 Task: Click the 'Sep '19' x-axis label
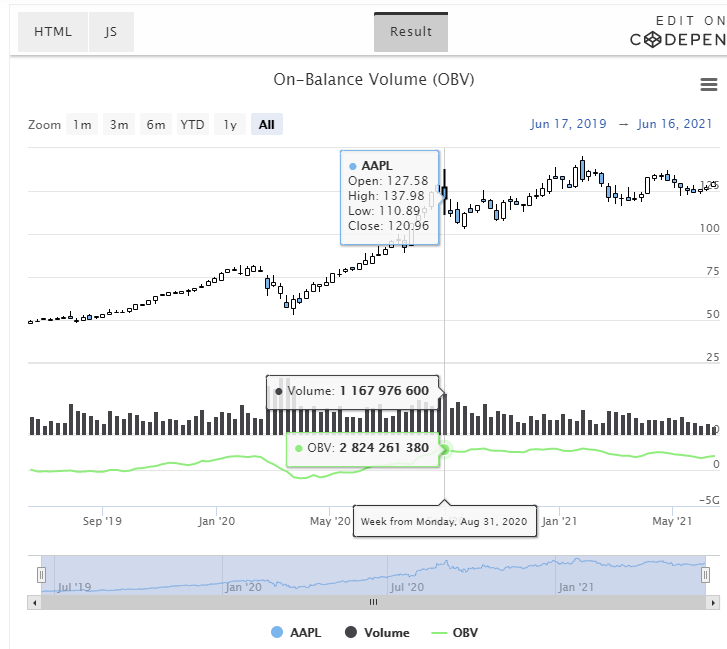pos(102,521)
